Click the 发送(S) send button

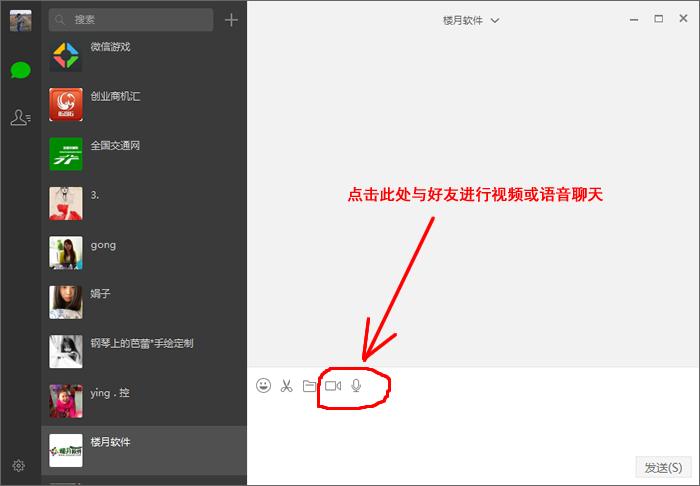tap(663, 467)
